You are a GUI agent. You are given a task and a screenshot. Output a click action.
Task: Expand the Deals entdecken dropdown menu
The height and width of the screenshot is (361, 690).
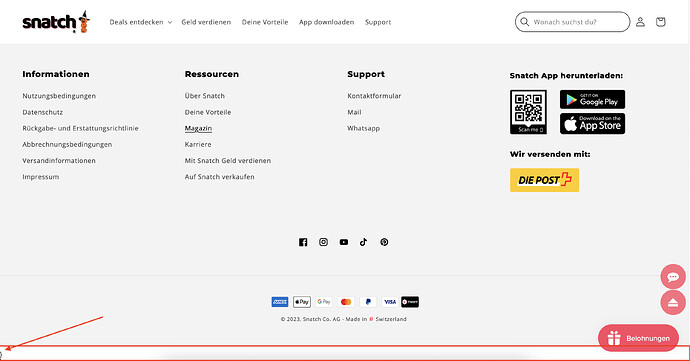tap(140, 22)
